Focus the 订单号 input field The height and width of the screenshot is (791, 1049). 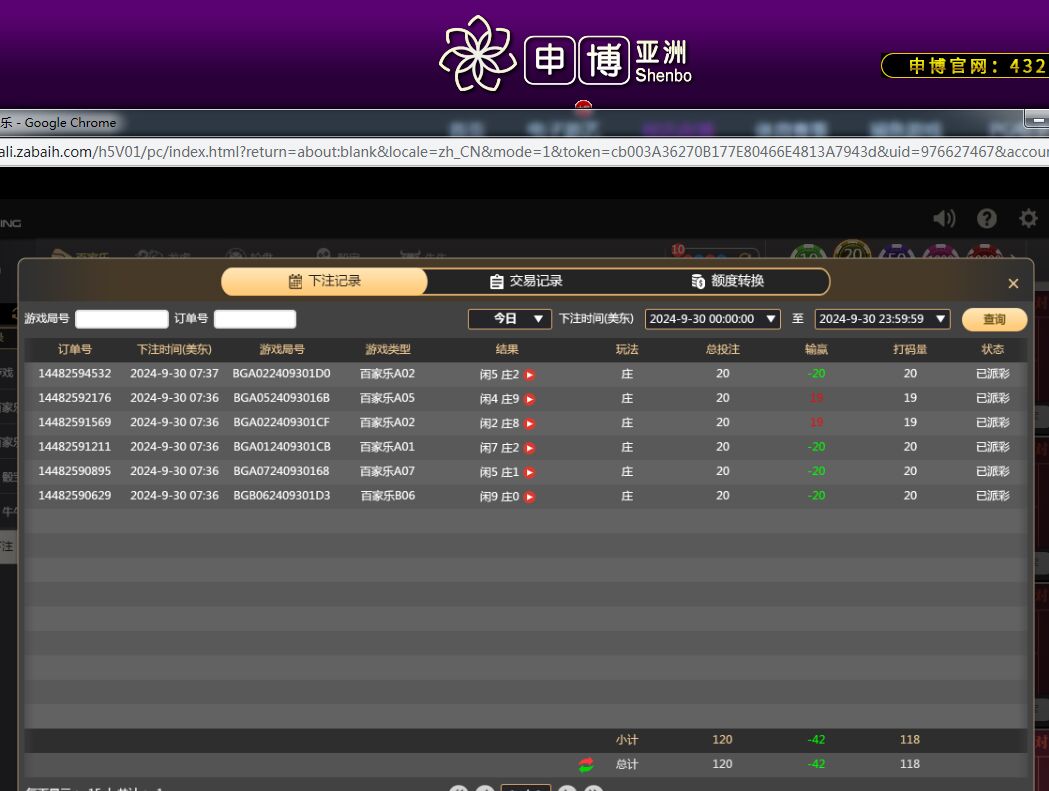(x=255, y=319)
